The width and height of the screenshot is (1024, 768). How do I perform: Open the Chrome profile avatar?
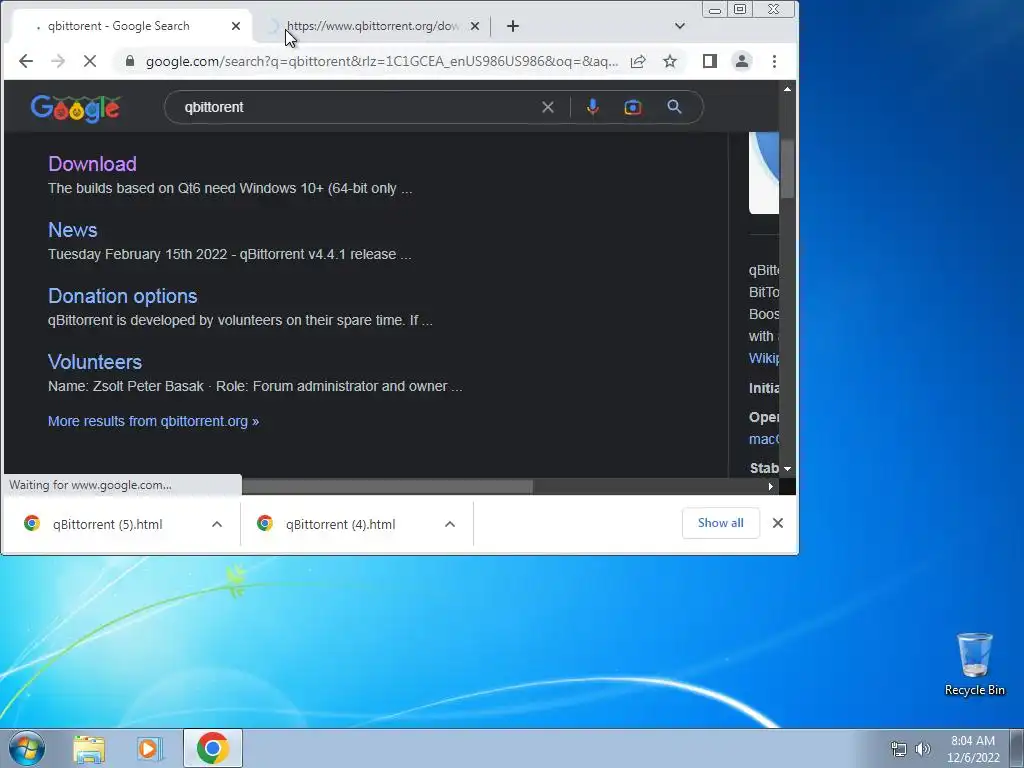742,61
